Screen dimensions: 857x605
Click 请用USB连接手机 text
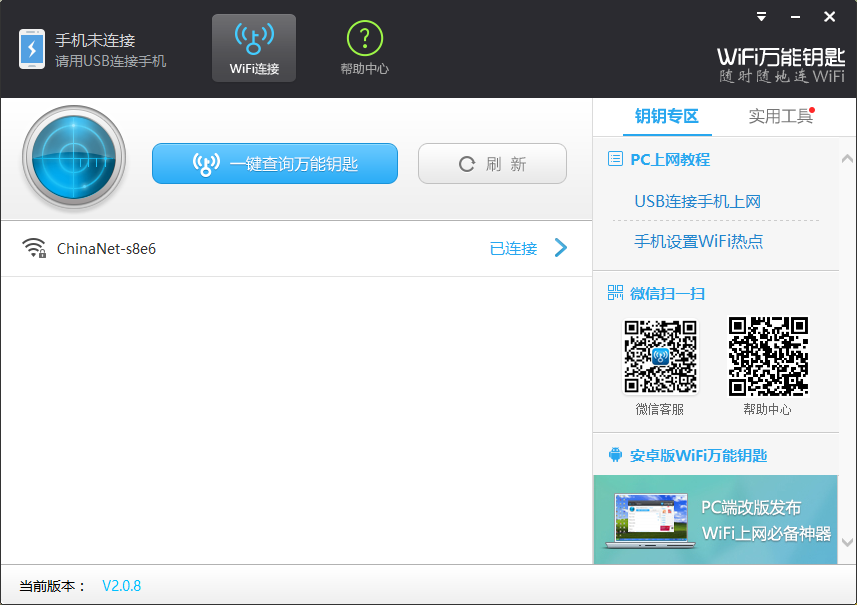(x=110, y=61)
